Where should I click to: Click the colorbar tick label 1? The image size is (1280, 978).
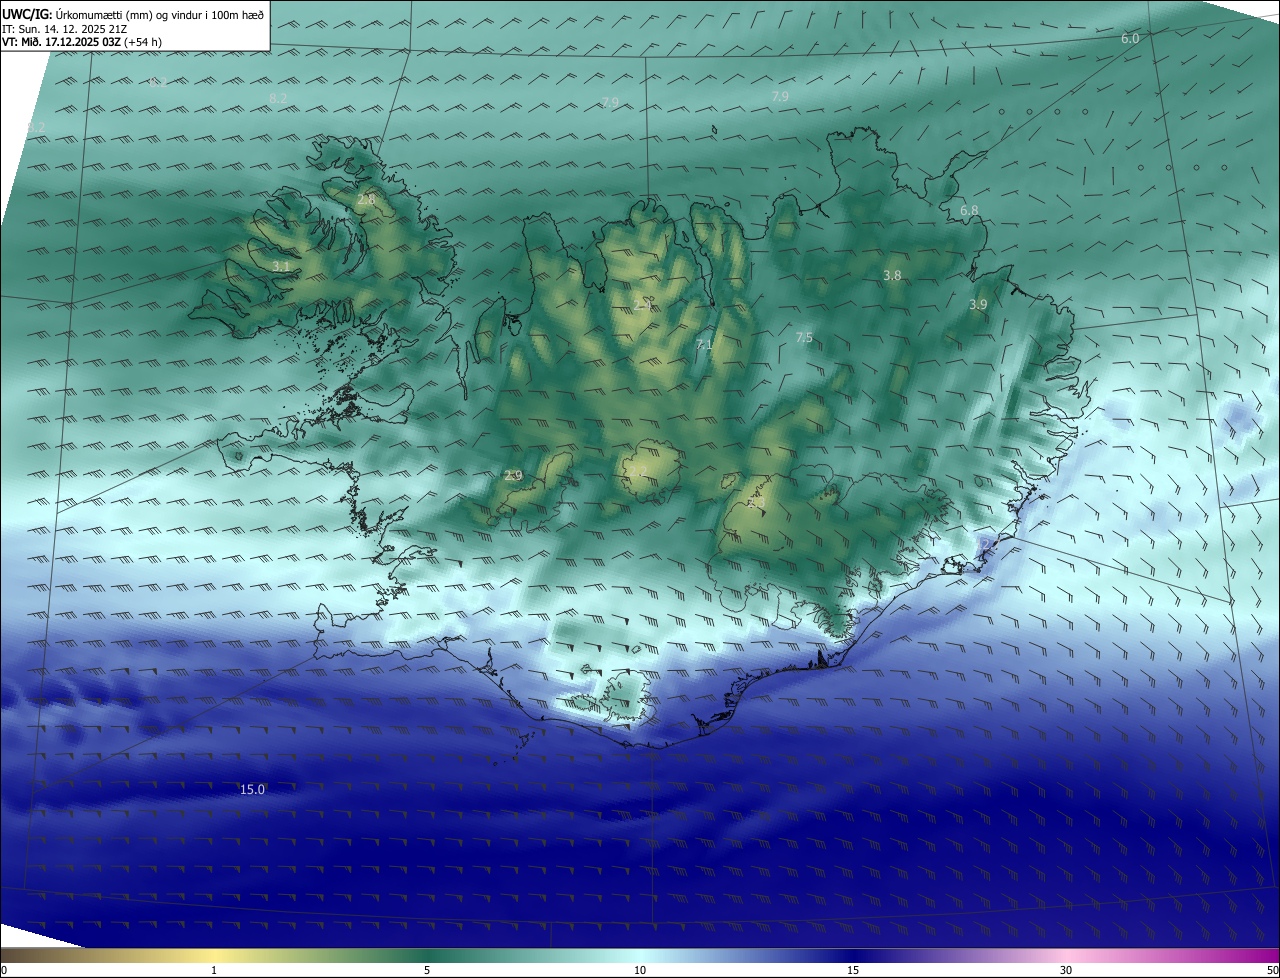[214, 970]
